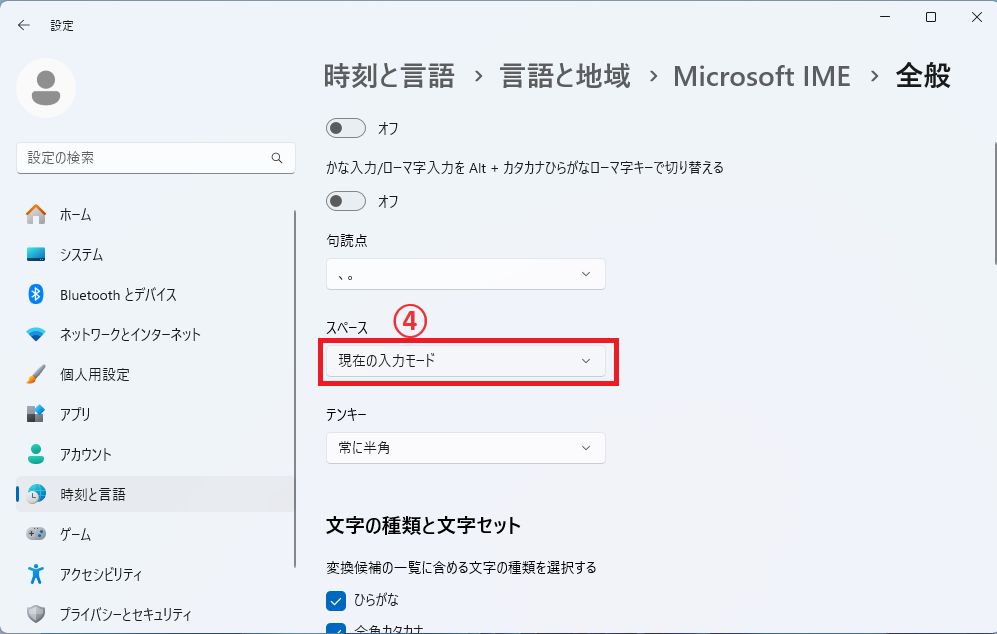Open ネットワークとインターネット category
997x634 pixels.
click(x=155, y=334)
